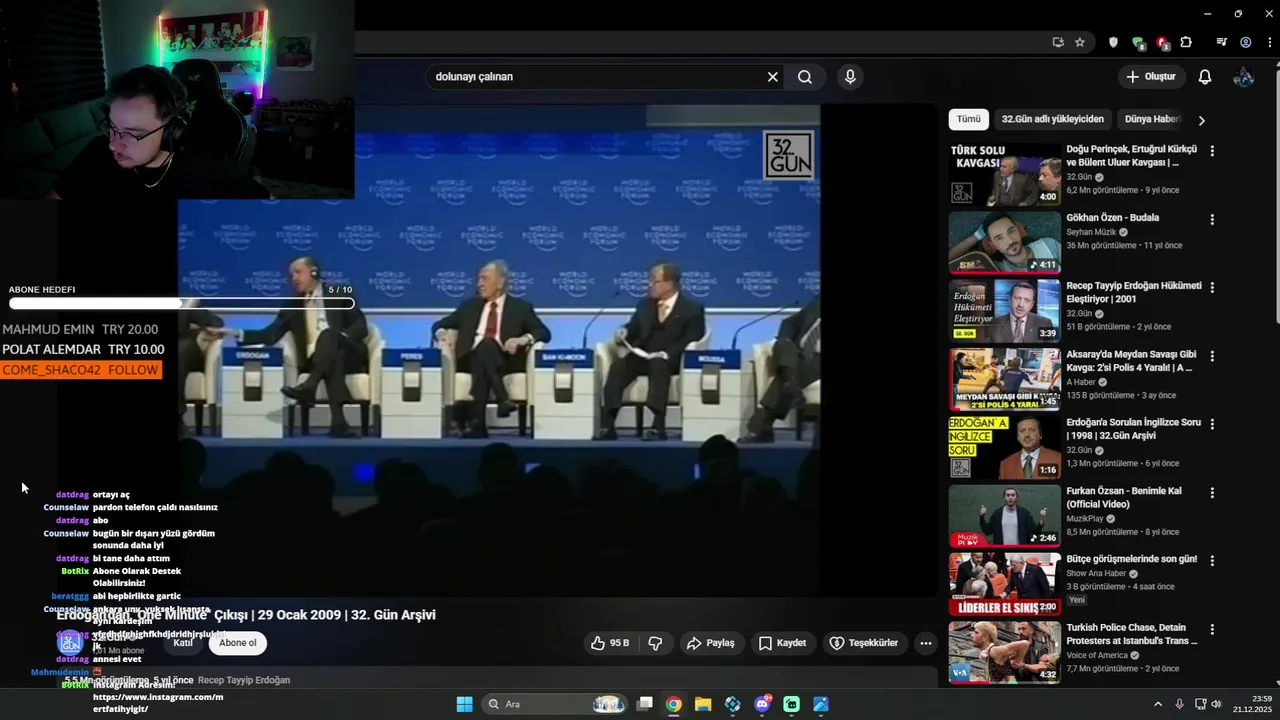
Task: Save video with Kaydet button
Action: (x=782, y=643)
